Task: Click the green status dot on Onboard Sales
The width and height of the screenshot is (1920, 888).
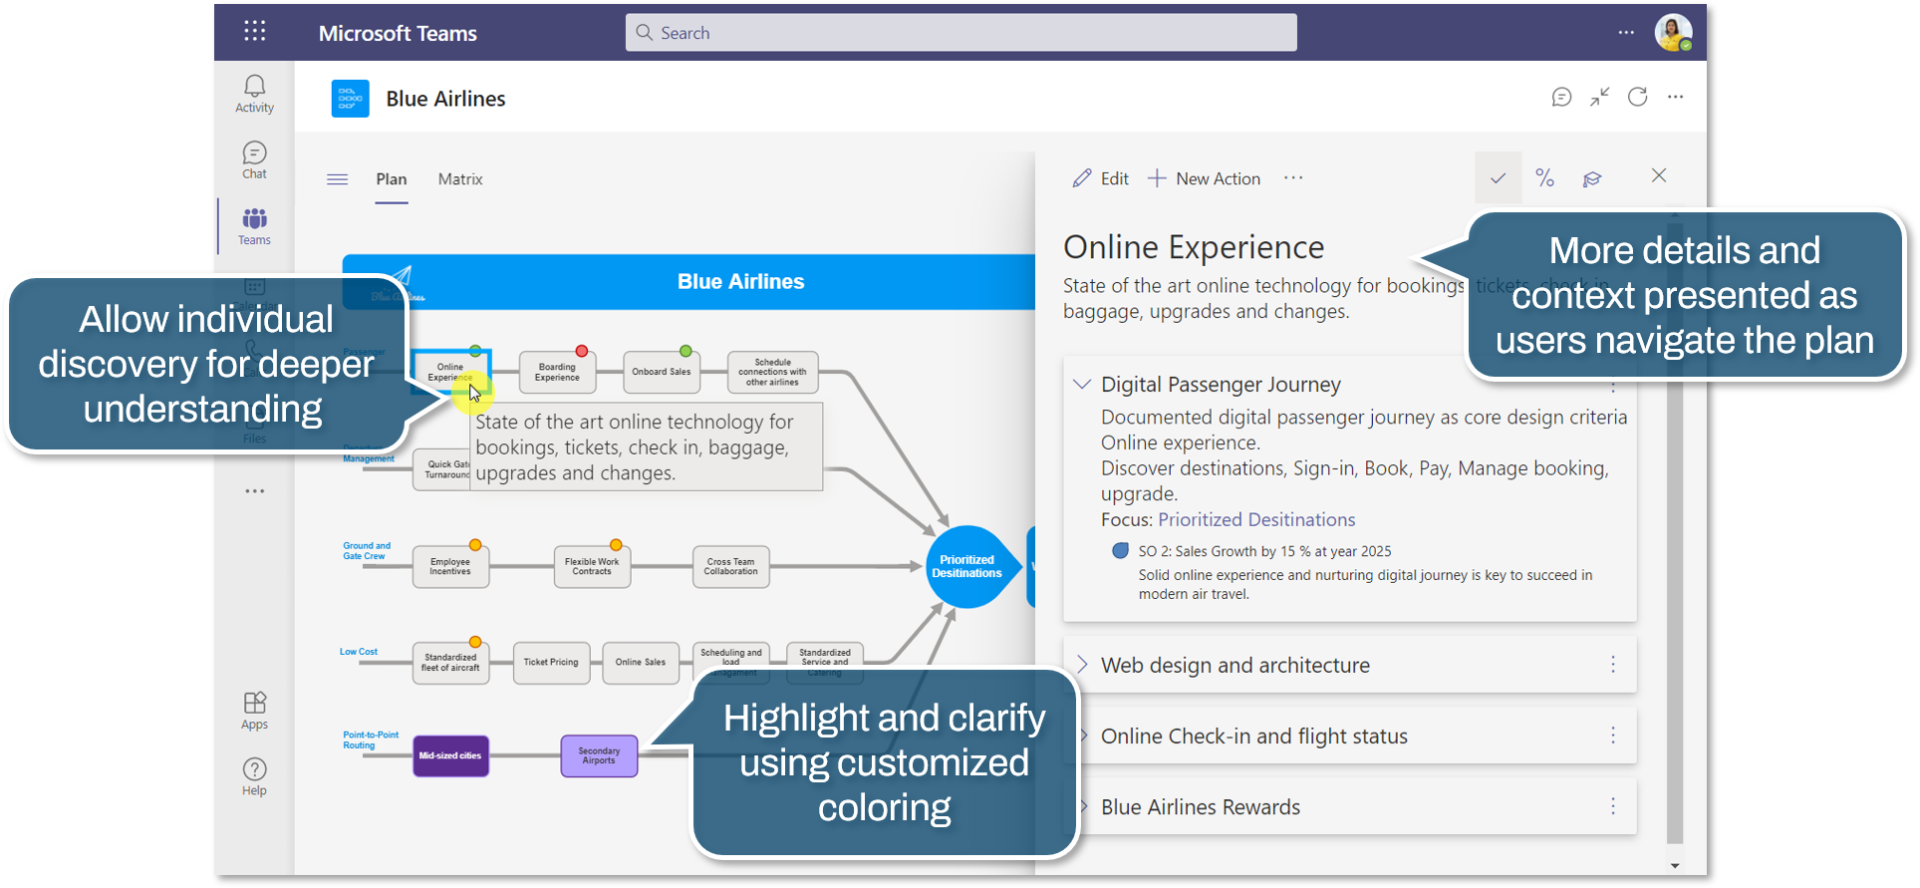Action: (686, 351)
